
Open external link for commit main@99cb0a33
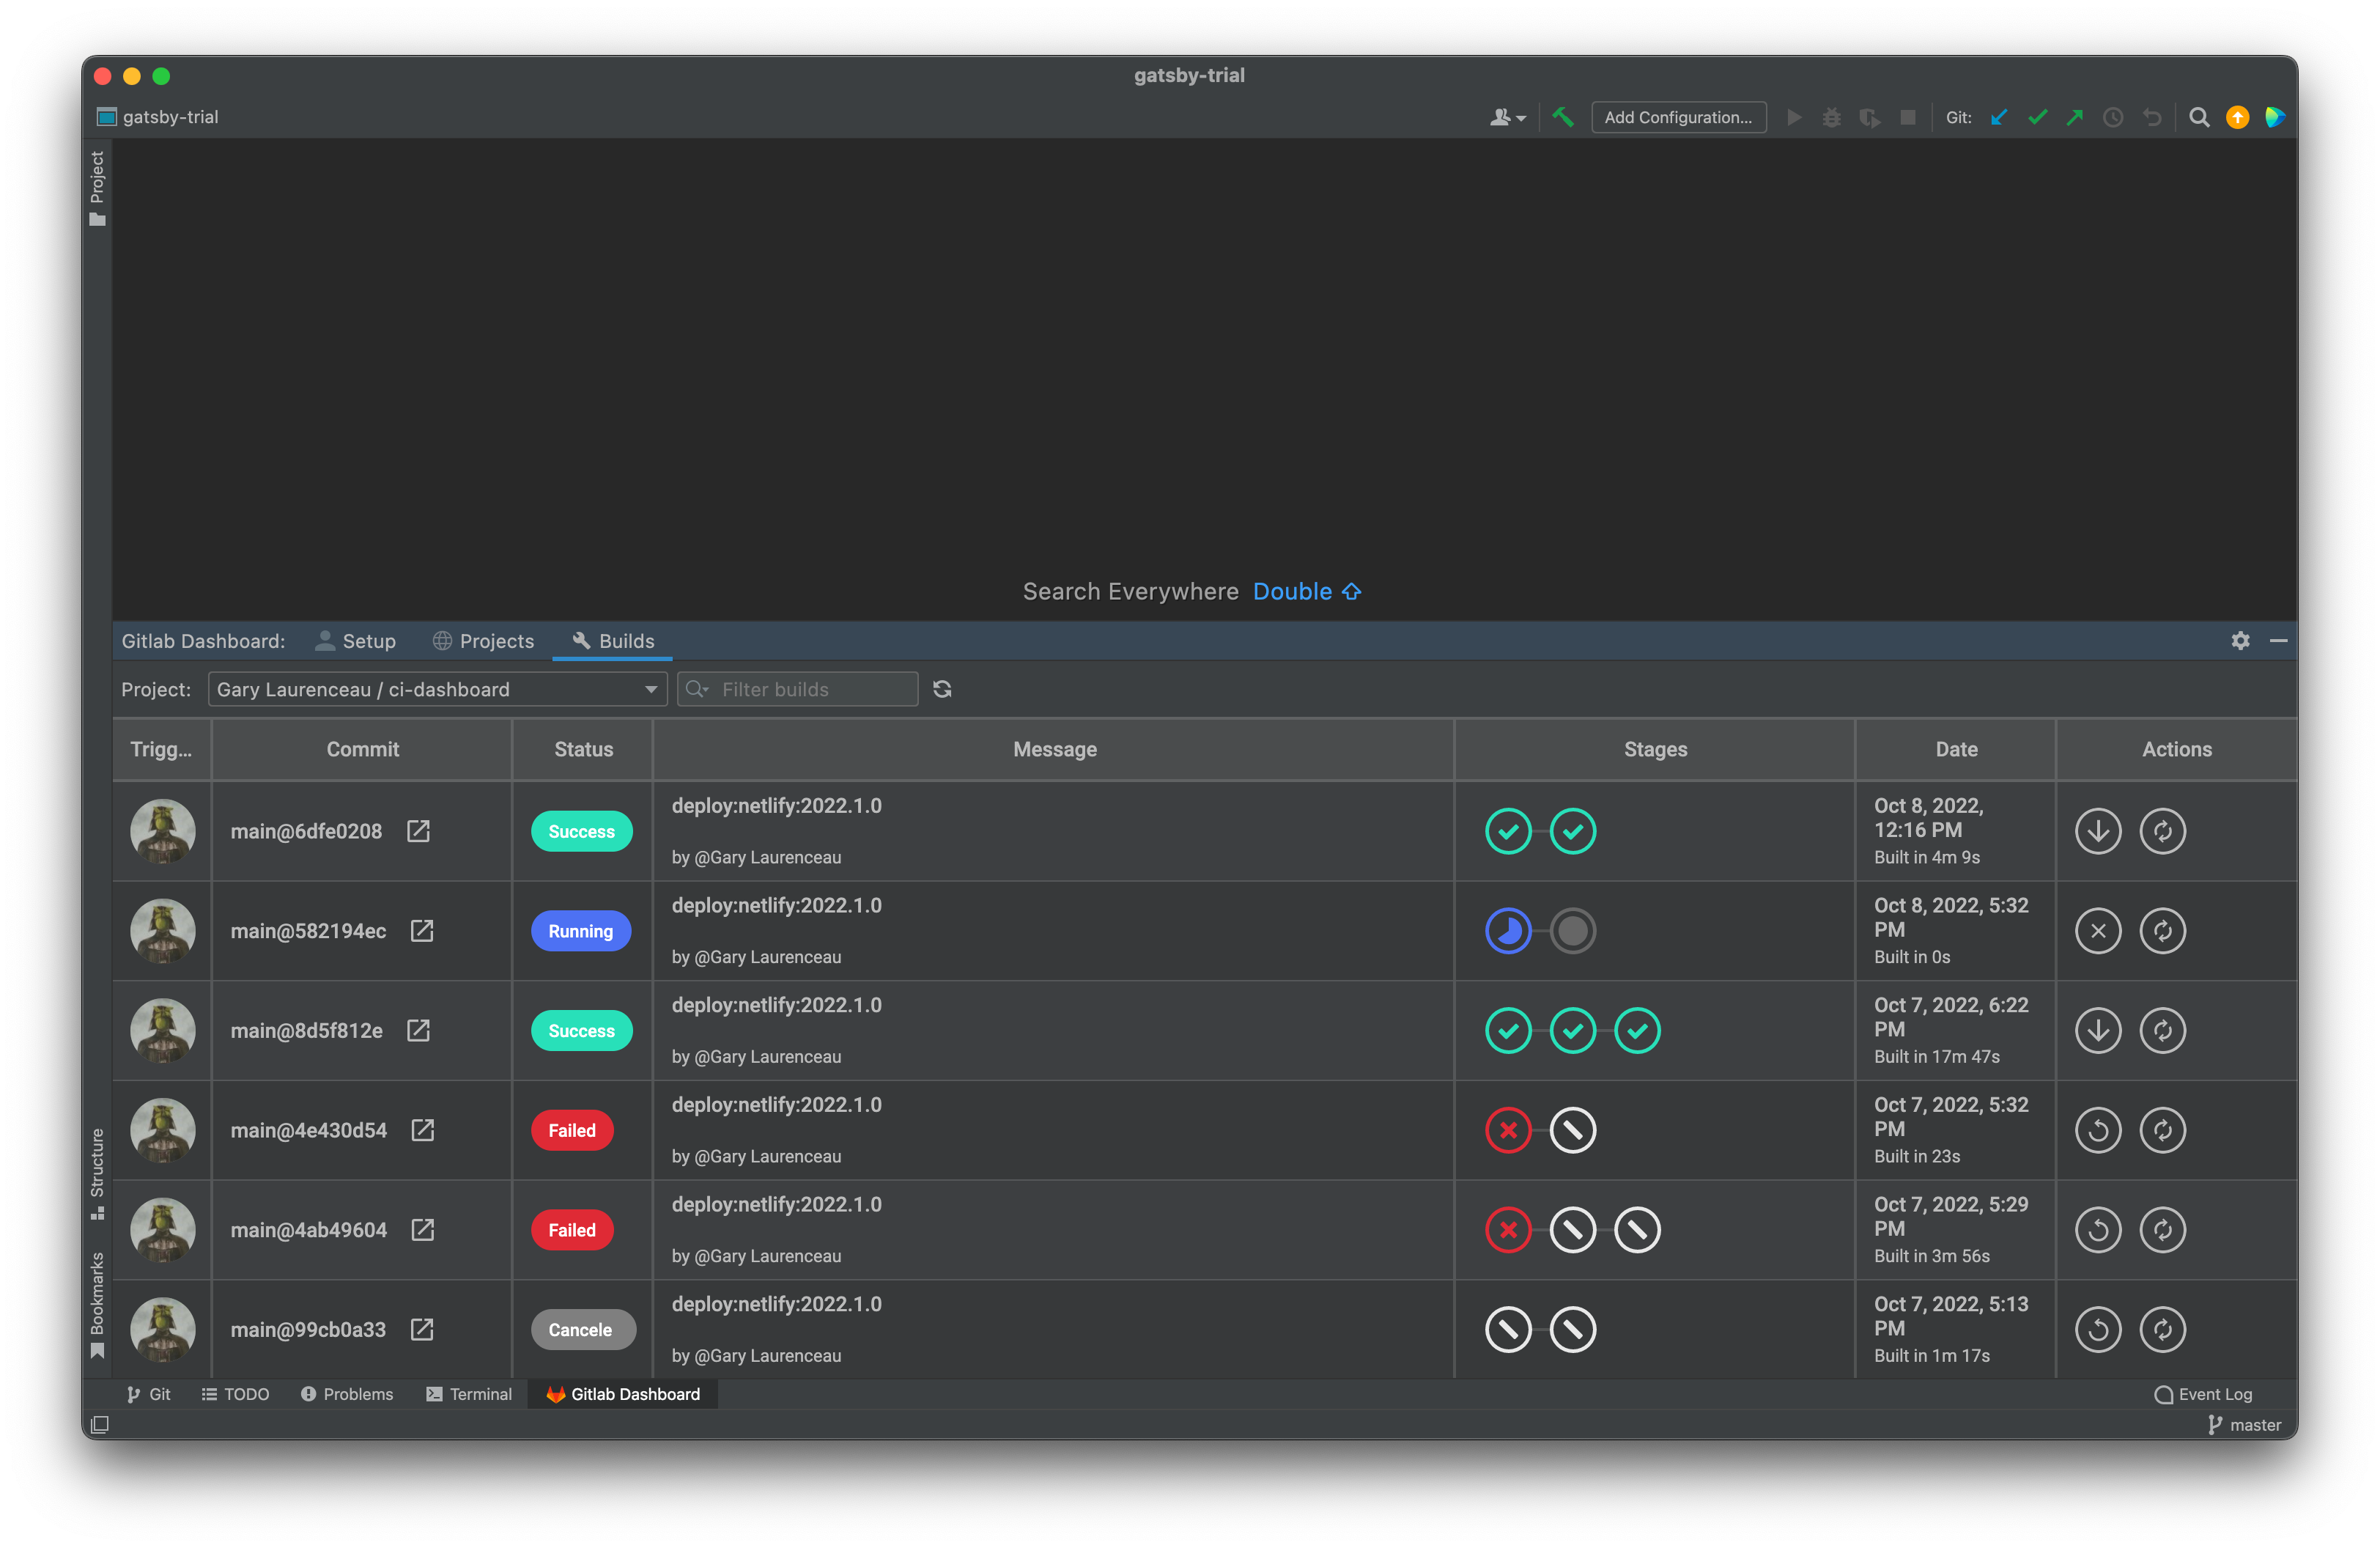(x=422, y=1330)
